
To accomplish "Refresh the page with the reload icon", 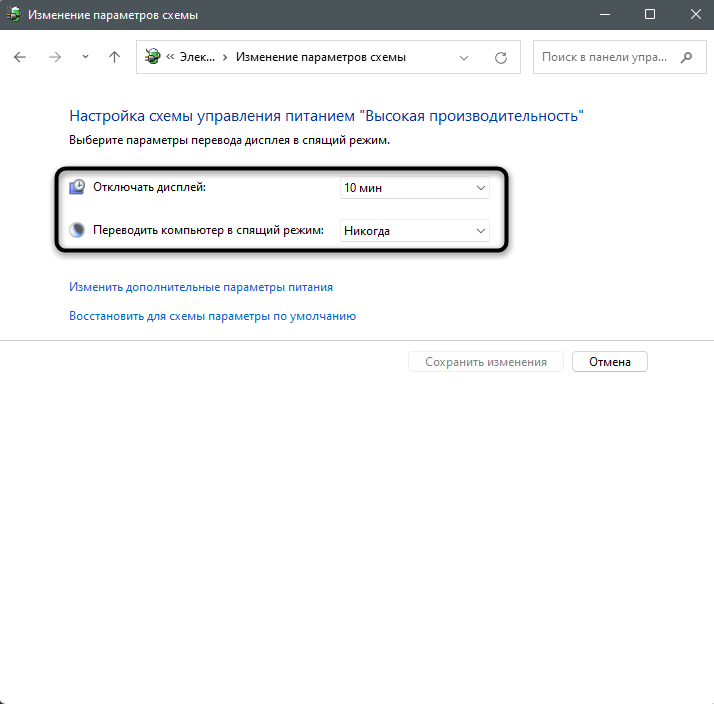I will click(x=501, y=57).
